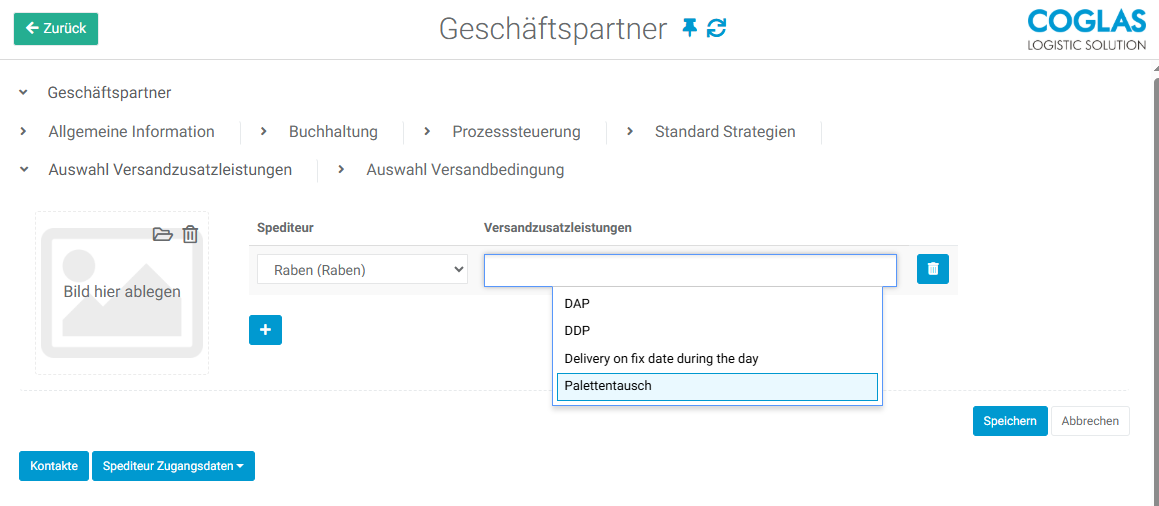Add a new row with the plus button

(x=265, y=330)
